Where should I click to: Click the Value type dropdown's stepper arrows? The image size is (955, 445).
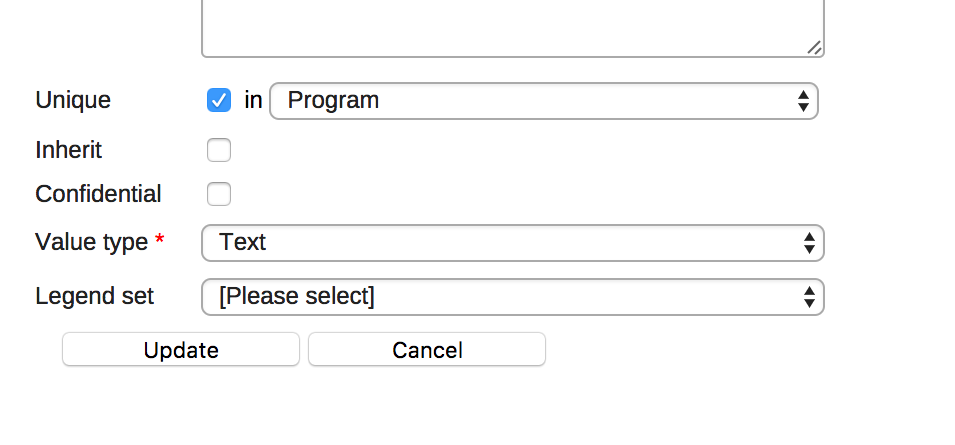pyautogui.click(x=809, y=242)
